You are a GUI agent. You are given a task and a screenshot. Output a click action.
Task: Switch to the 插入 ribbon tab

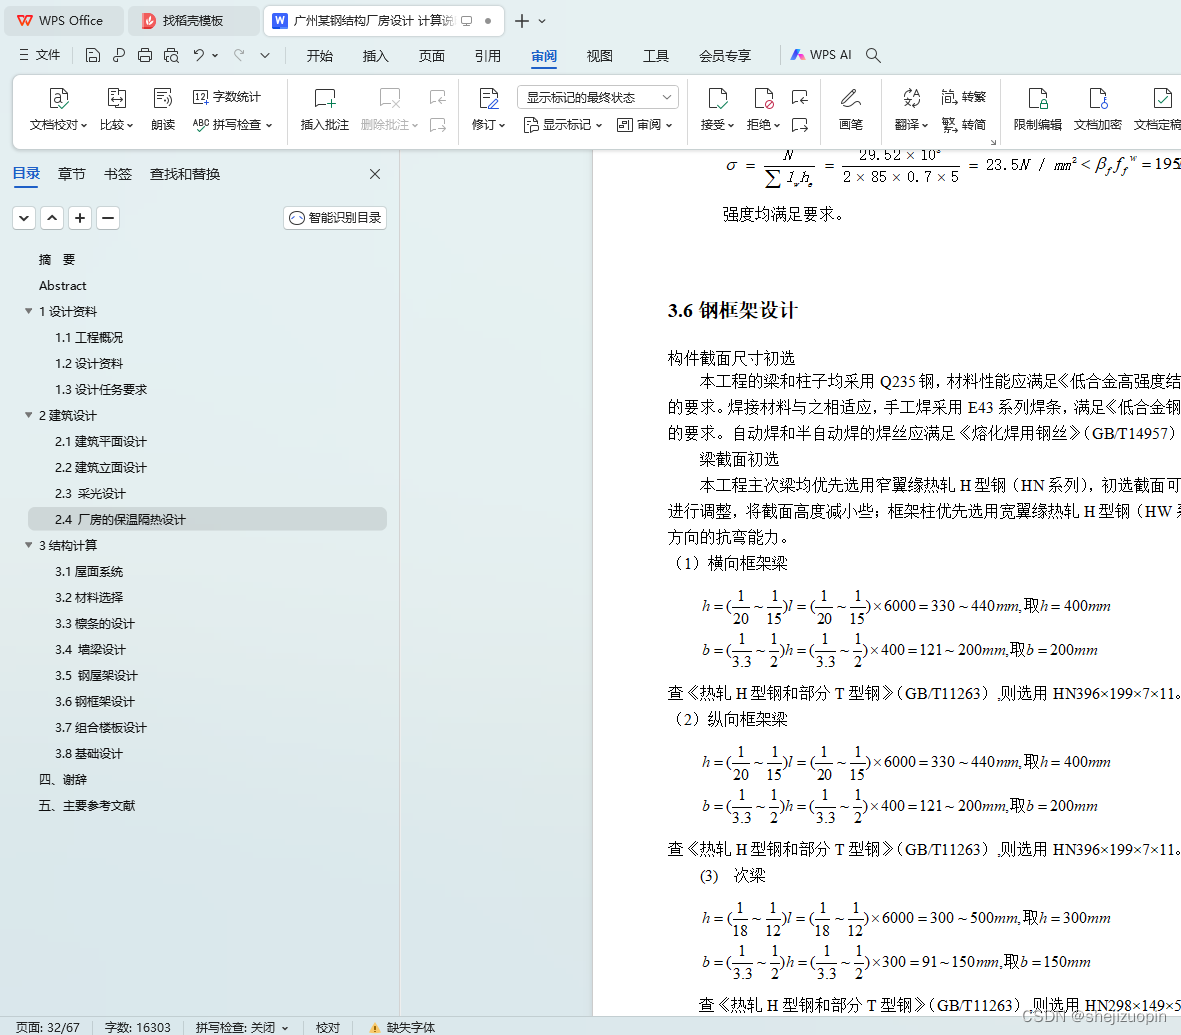[x=375, y=56]
